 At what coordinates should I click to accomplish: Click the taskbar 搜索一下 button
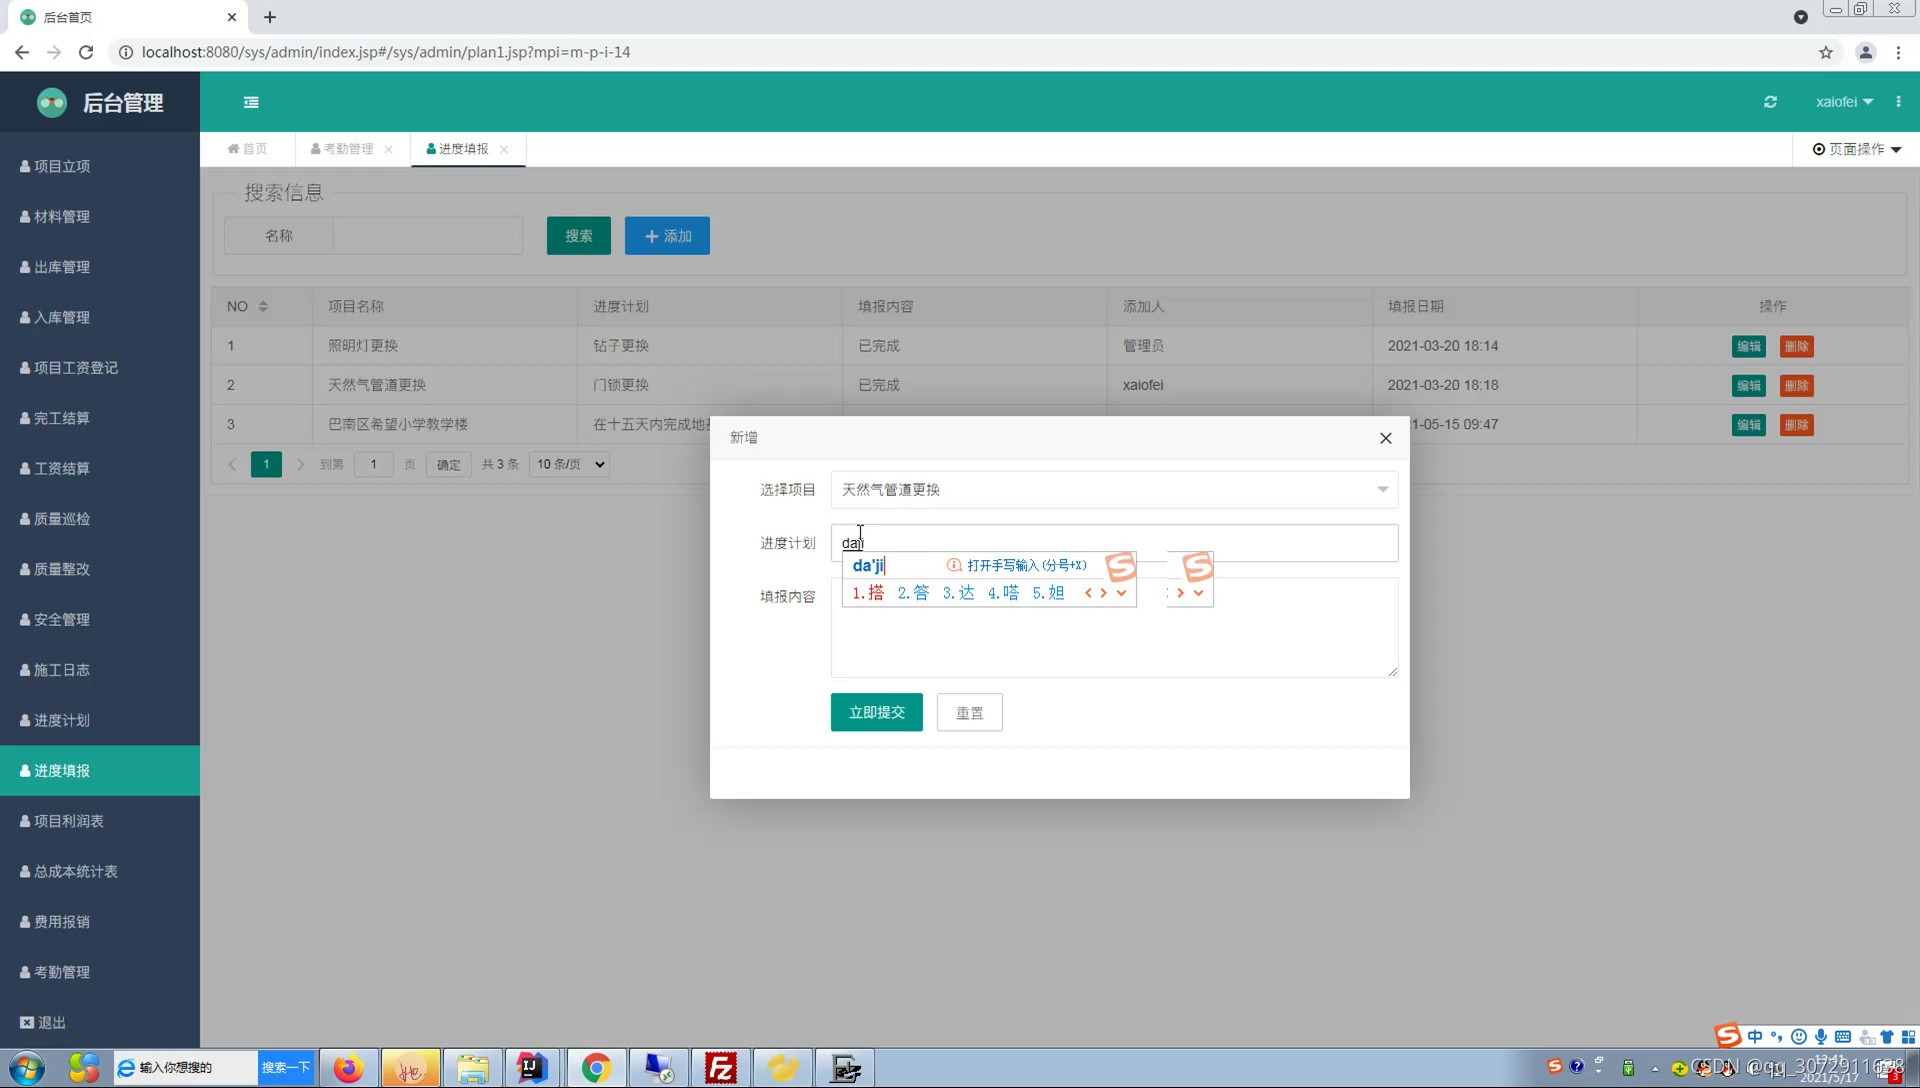(x=286, y=1068)
